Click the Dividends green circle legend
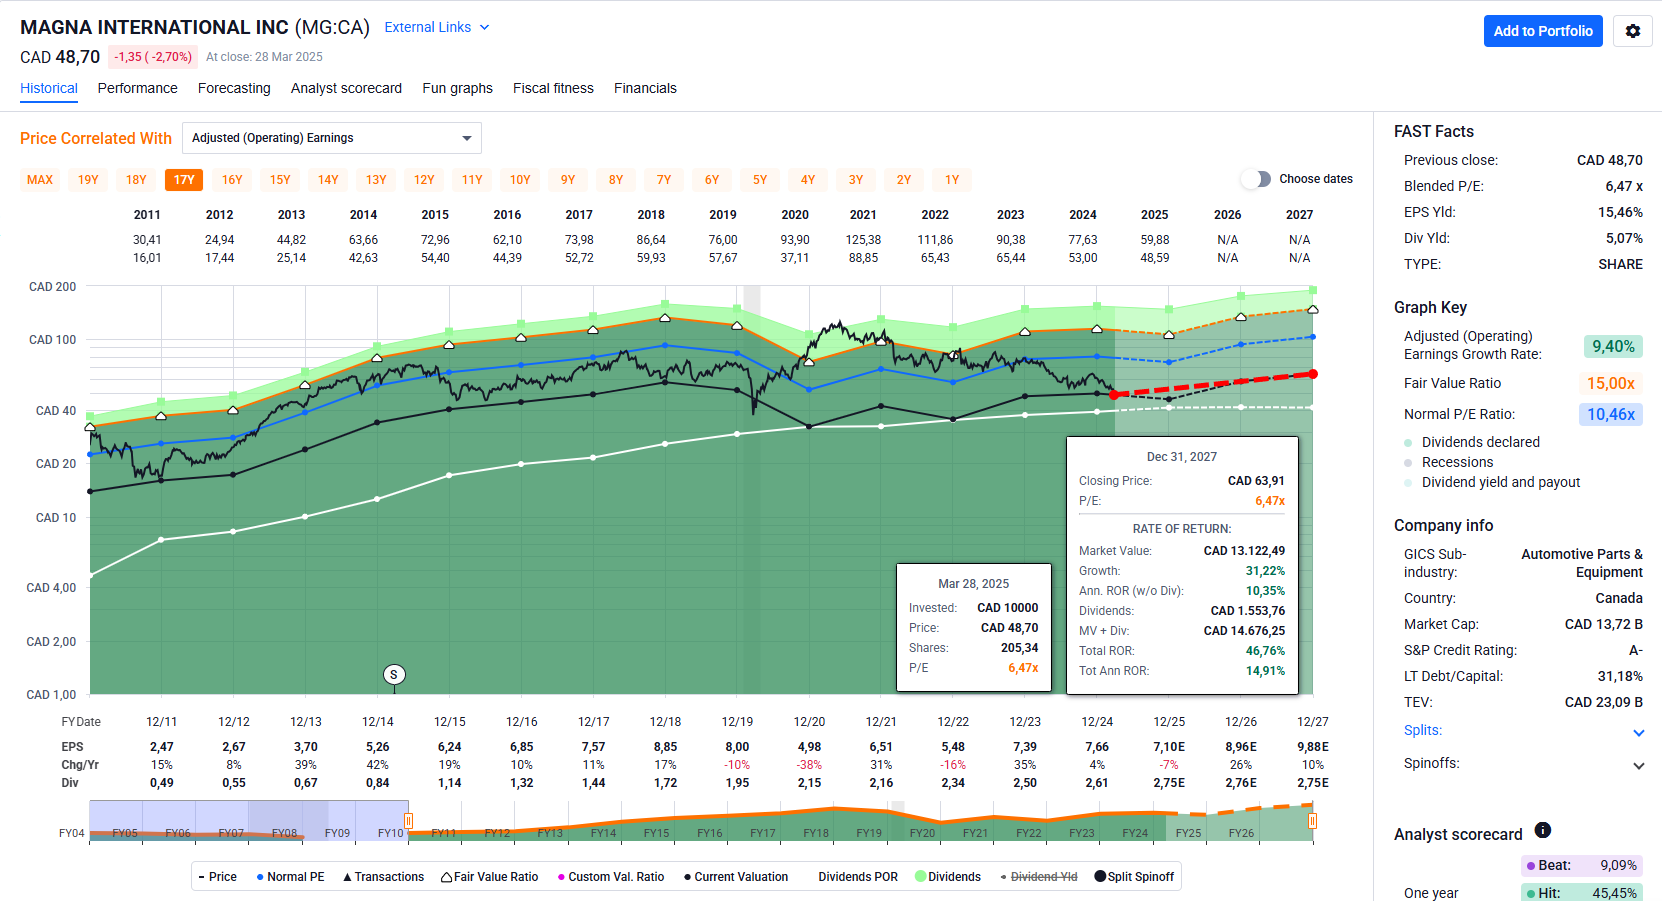This screenshot has height=901, width=1662. [x=920, y=877]
